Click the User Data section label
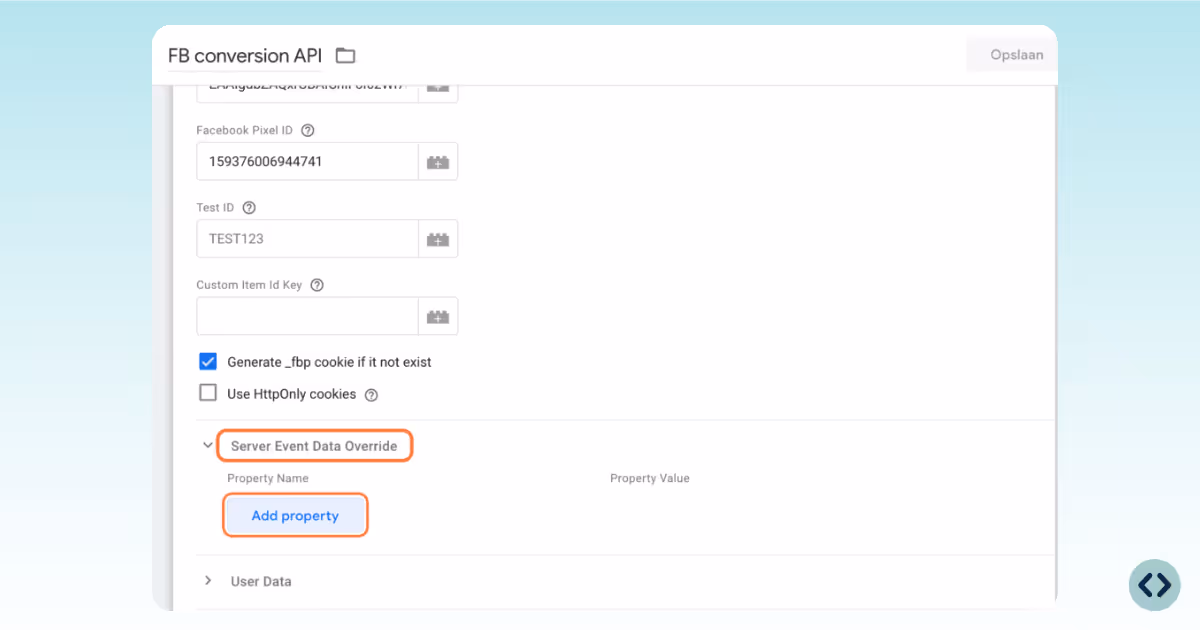Viewport: 1200px width, 630px height. 261,581
